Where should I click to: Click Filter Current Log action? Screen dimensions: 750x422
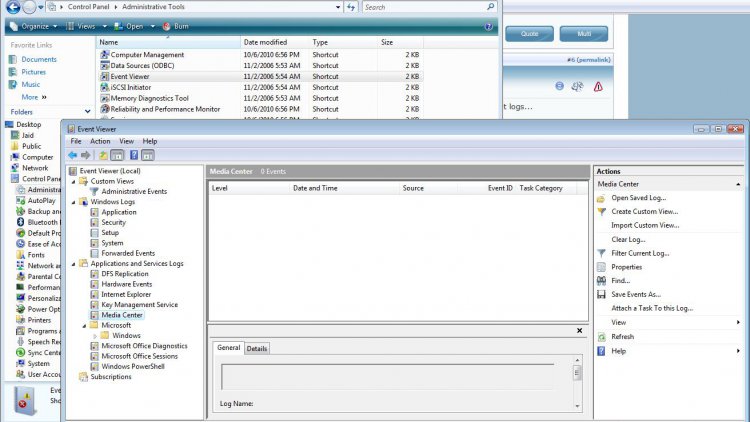[640, 254]
